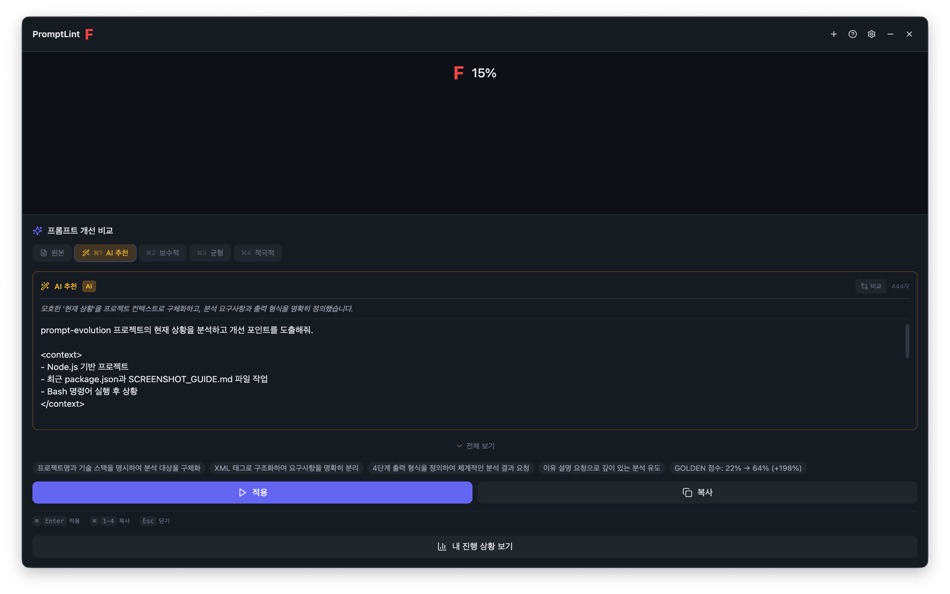Open settings via the gear icon
This screenshot has width=950, height=594.
pyautogui.click(x=871, y=35)
